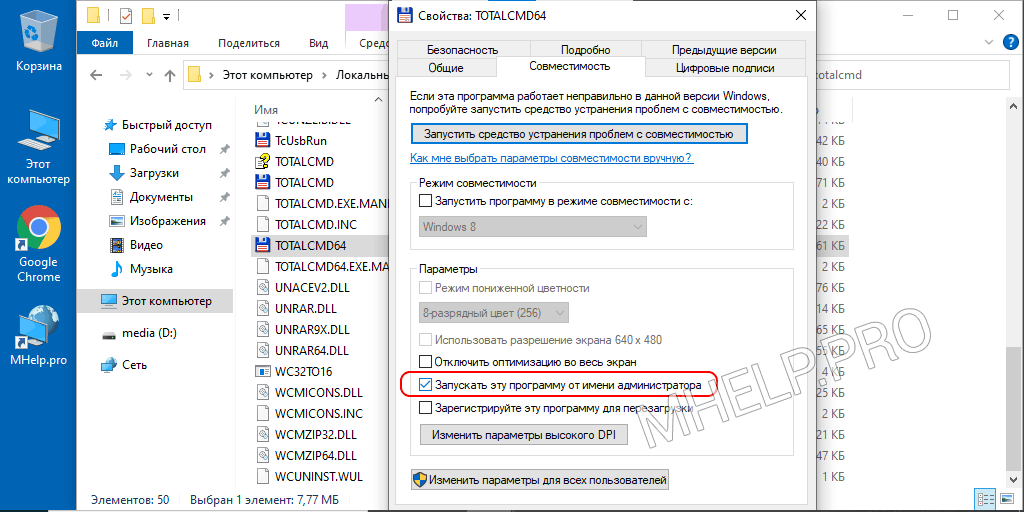Open the Recycle Bin desktop icon
This screenshot has width=1024, height=512.
pyautogui.click(x=40, y=40)
